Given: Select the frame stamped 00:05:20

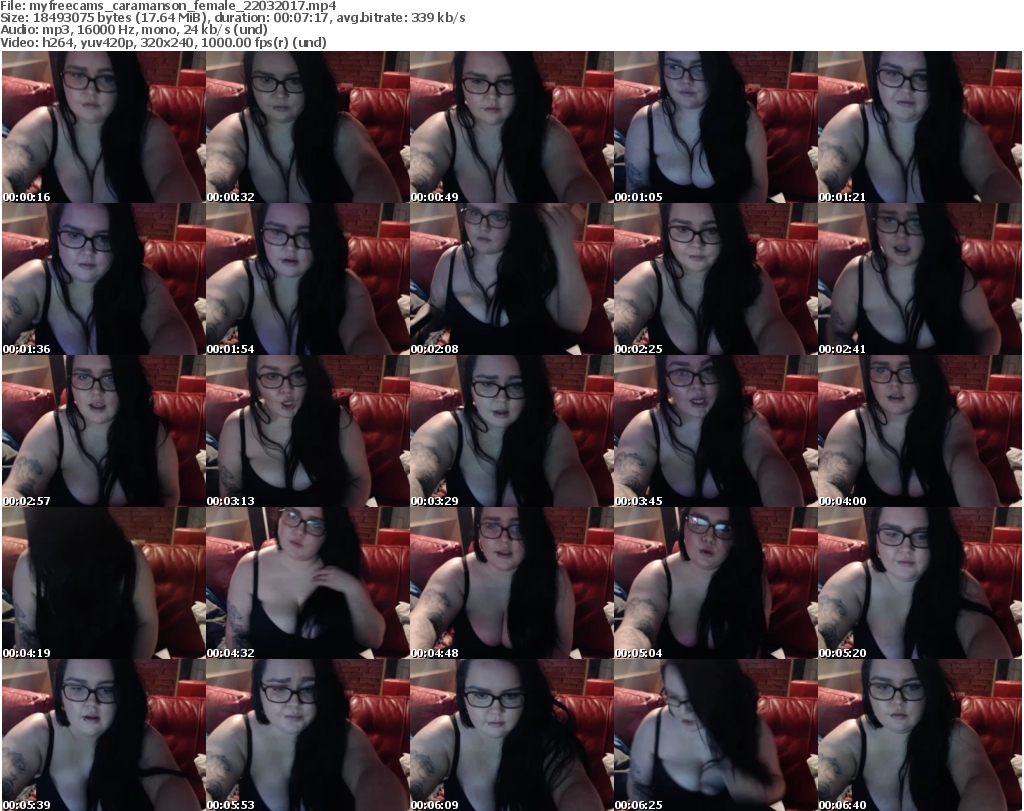Looking at the screenshot, I should pos(920,583).
